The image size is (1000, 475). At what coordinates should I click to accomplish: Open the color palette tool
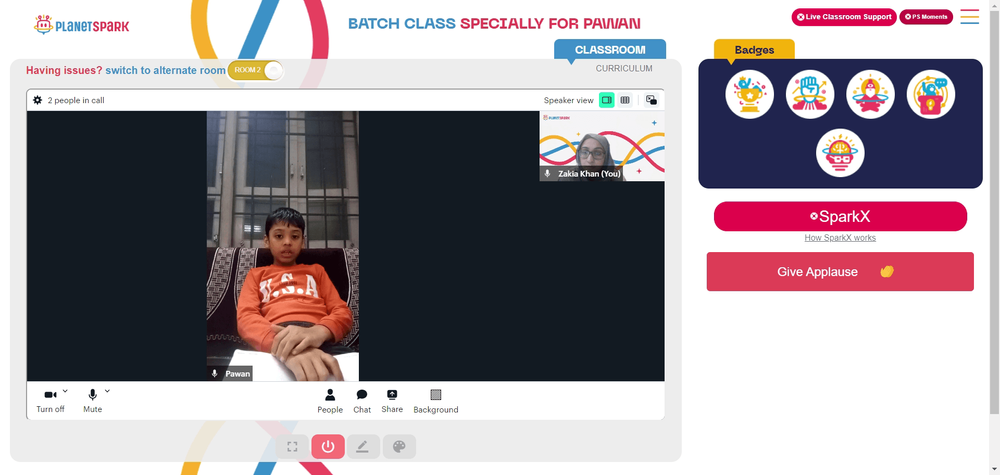[x=399, y=447]
